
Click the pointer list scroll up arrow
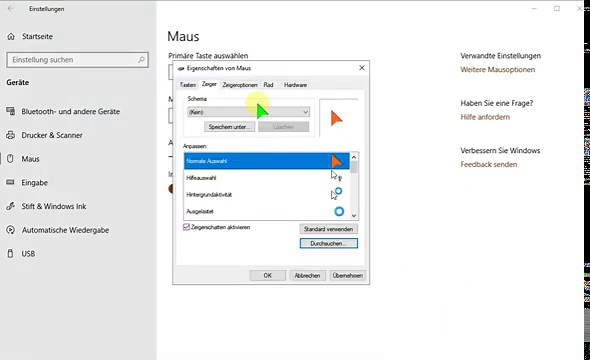tap(354, 157)
